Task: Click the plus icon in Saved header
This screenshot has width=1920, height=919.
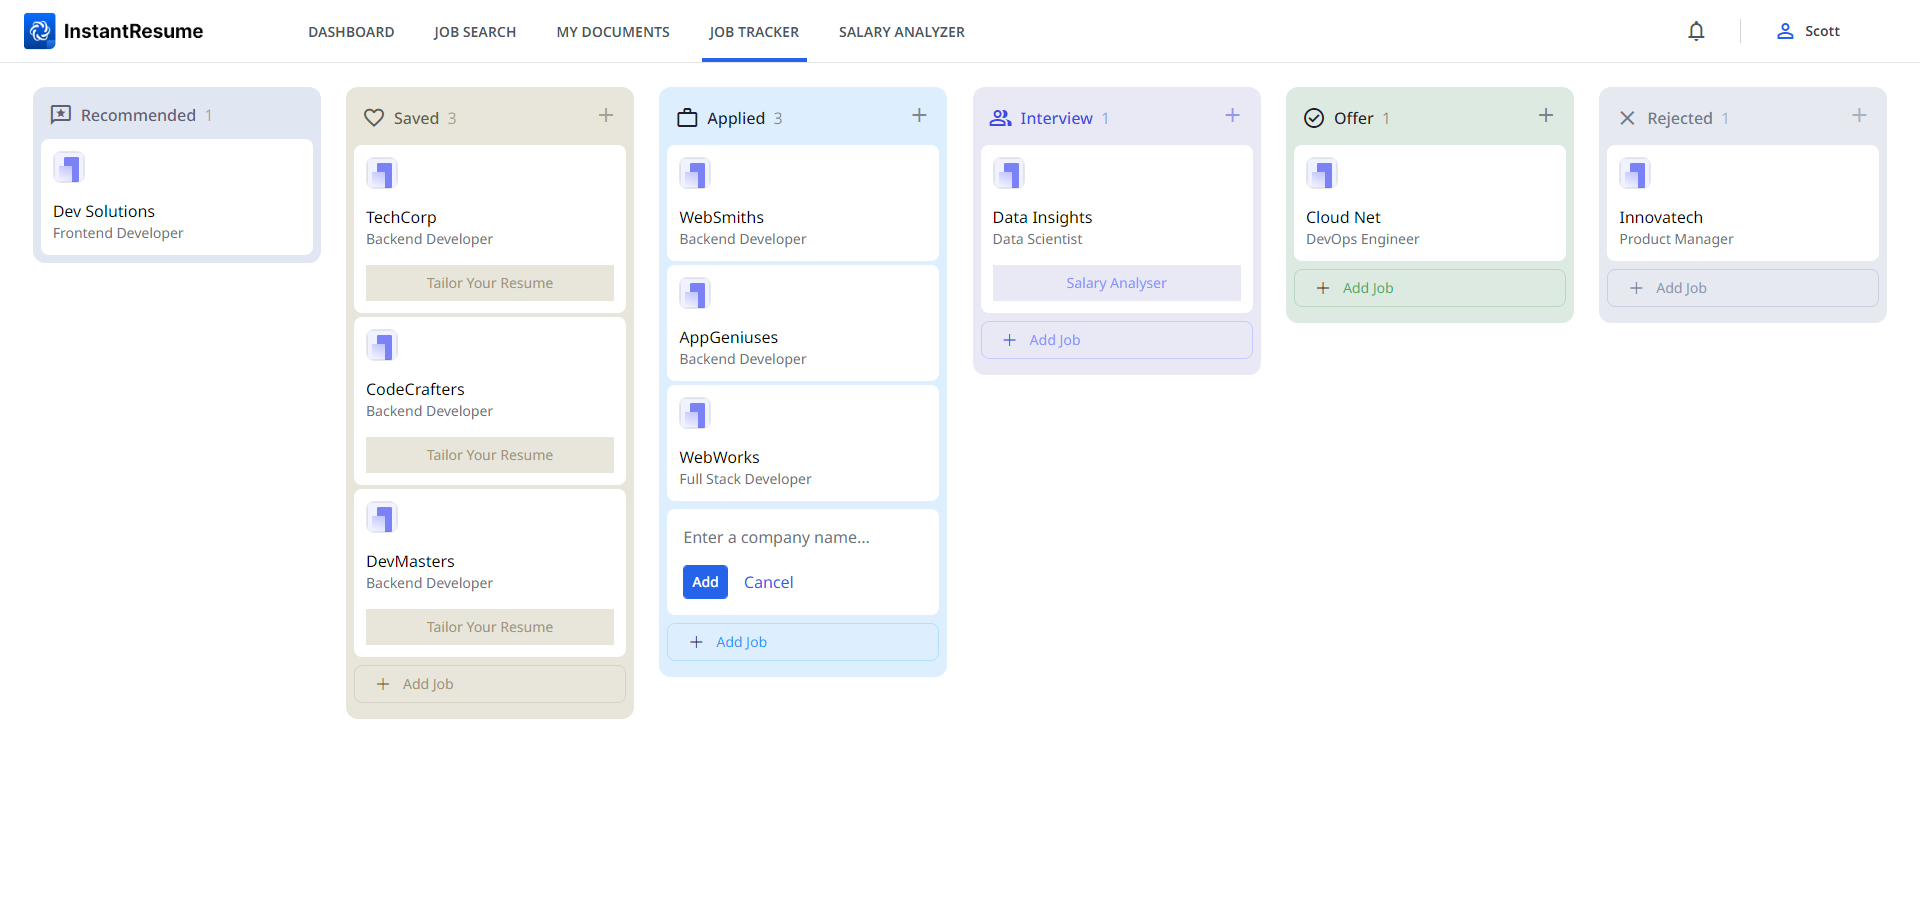Action: [x=606, y=115]
